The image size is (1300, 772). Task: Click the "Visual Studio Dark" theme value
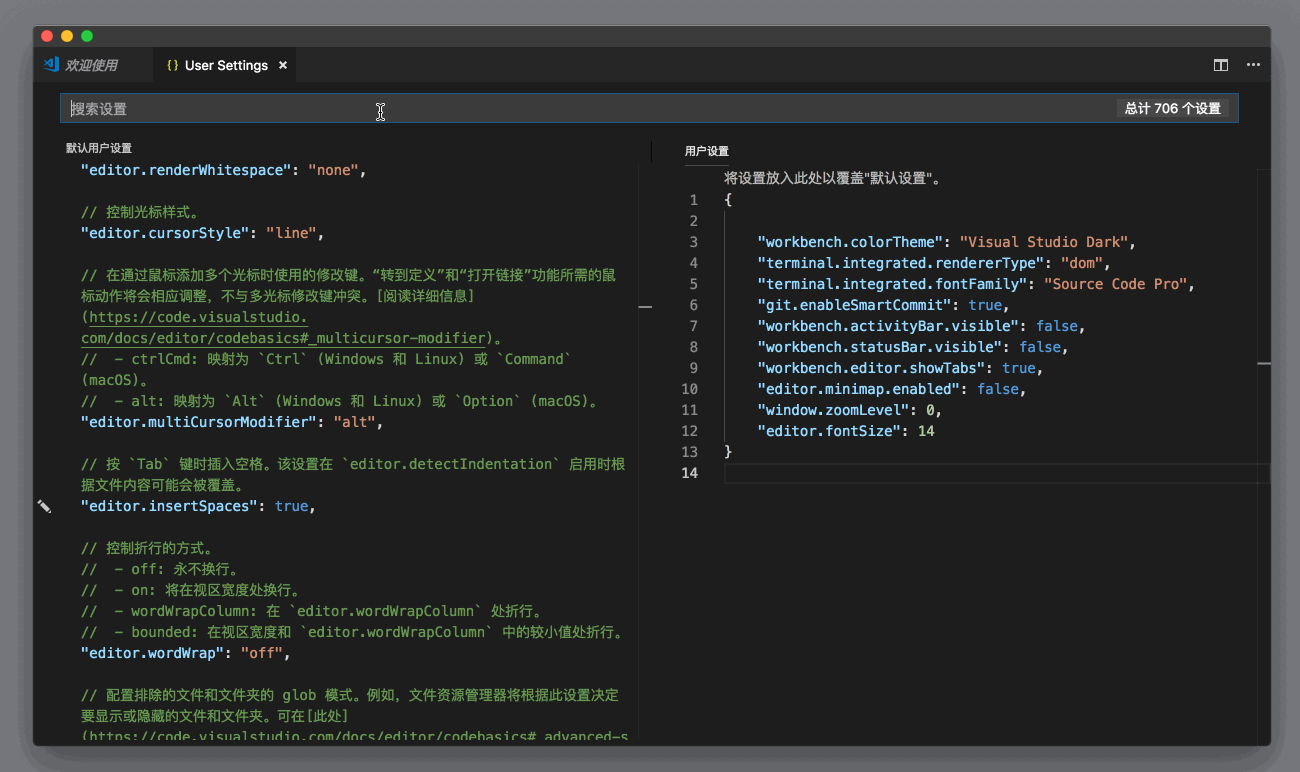click(x=1043, y=242)
